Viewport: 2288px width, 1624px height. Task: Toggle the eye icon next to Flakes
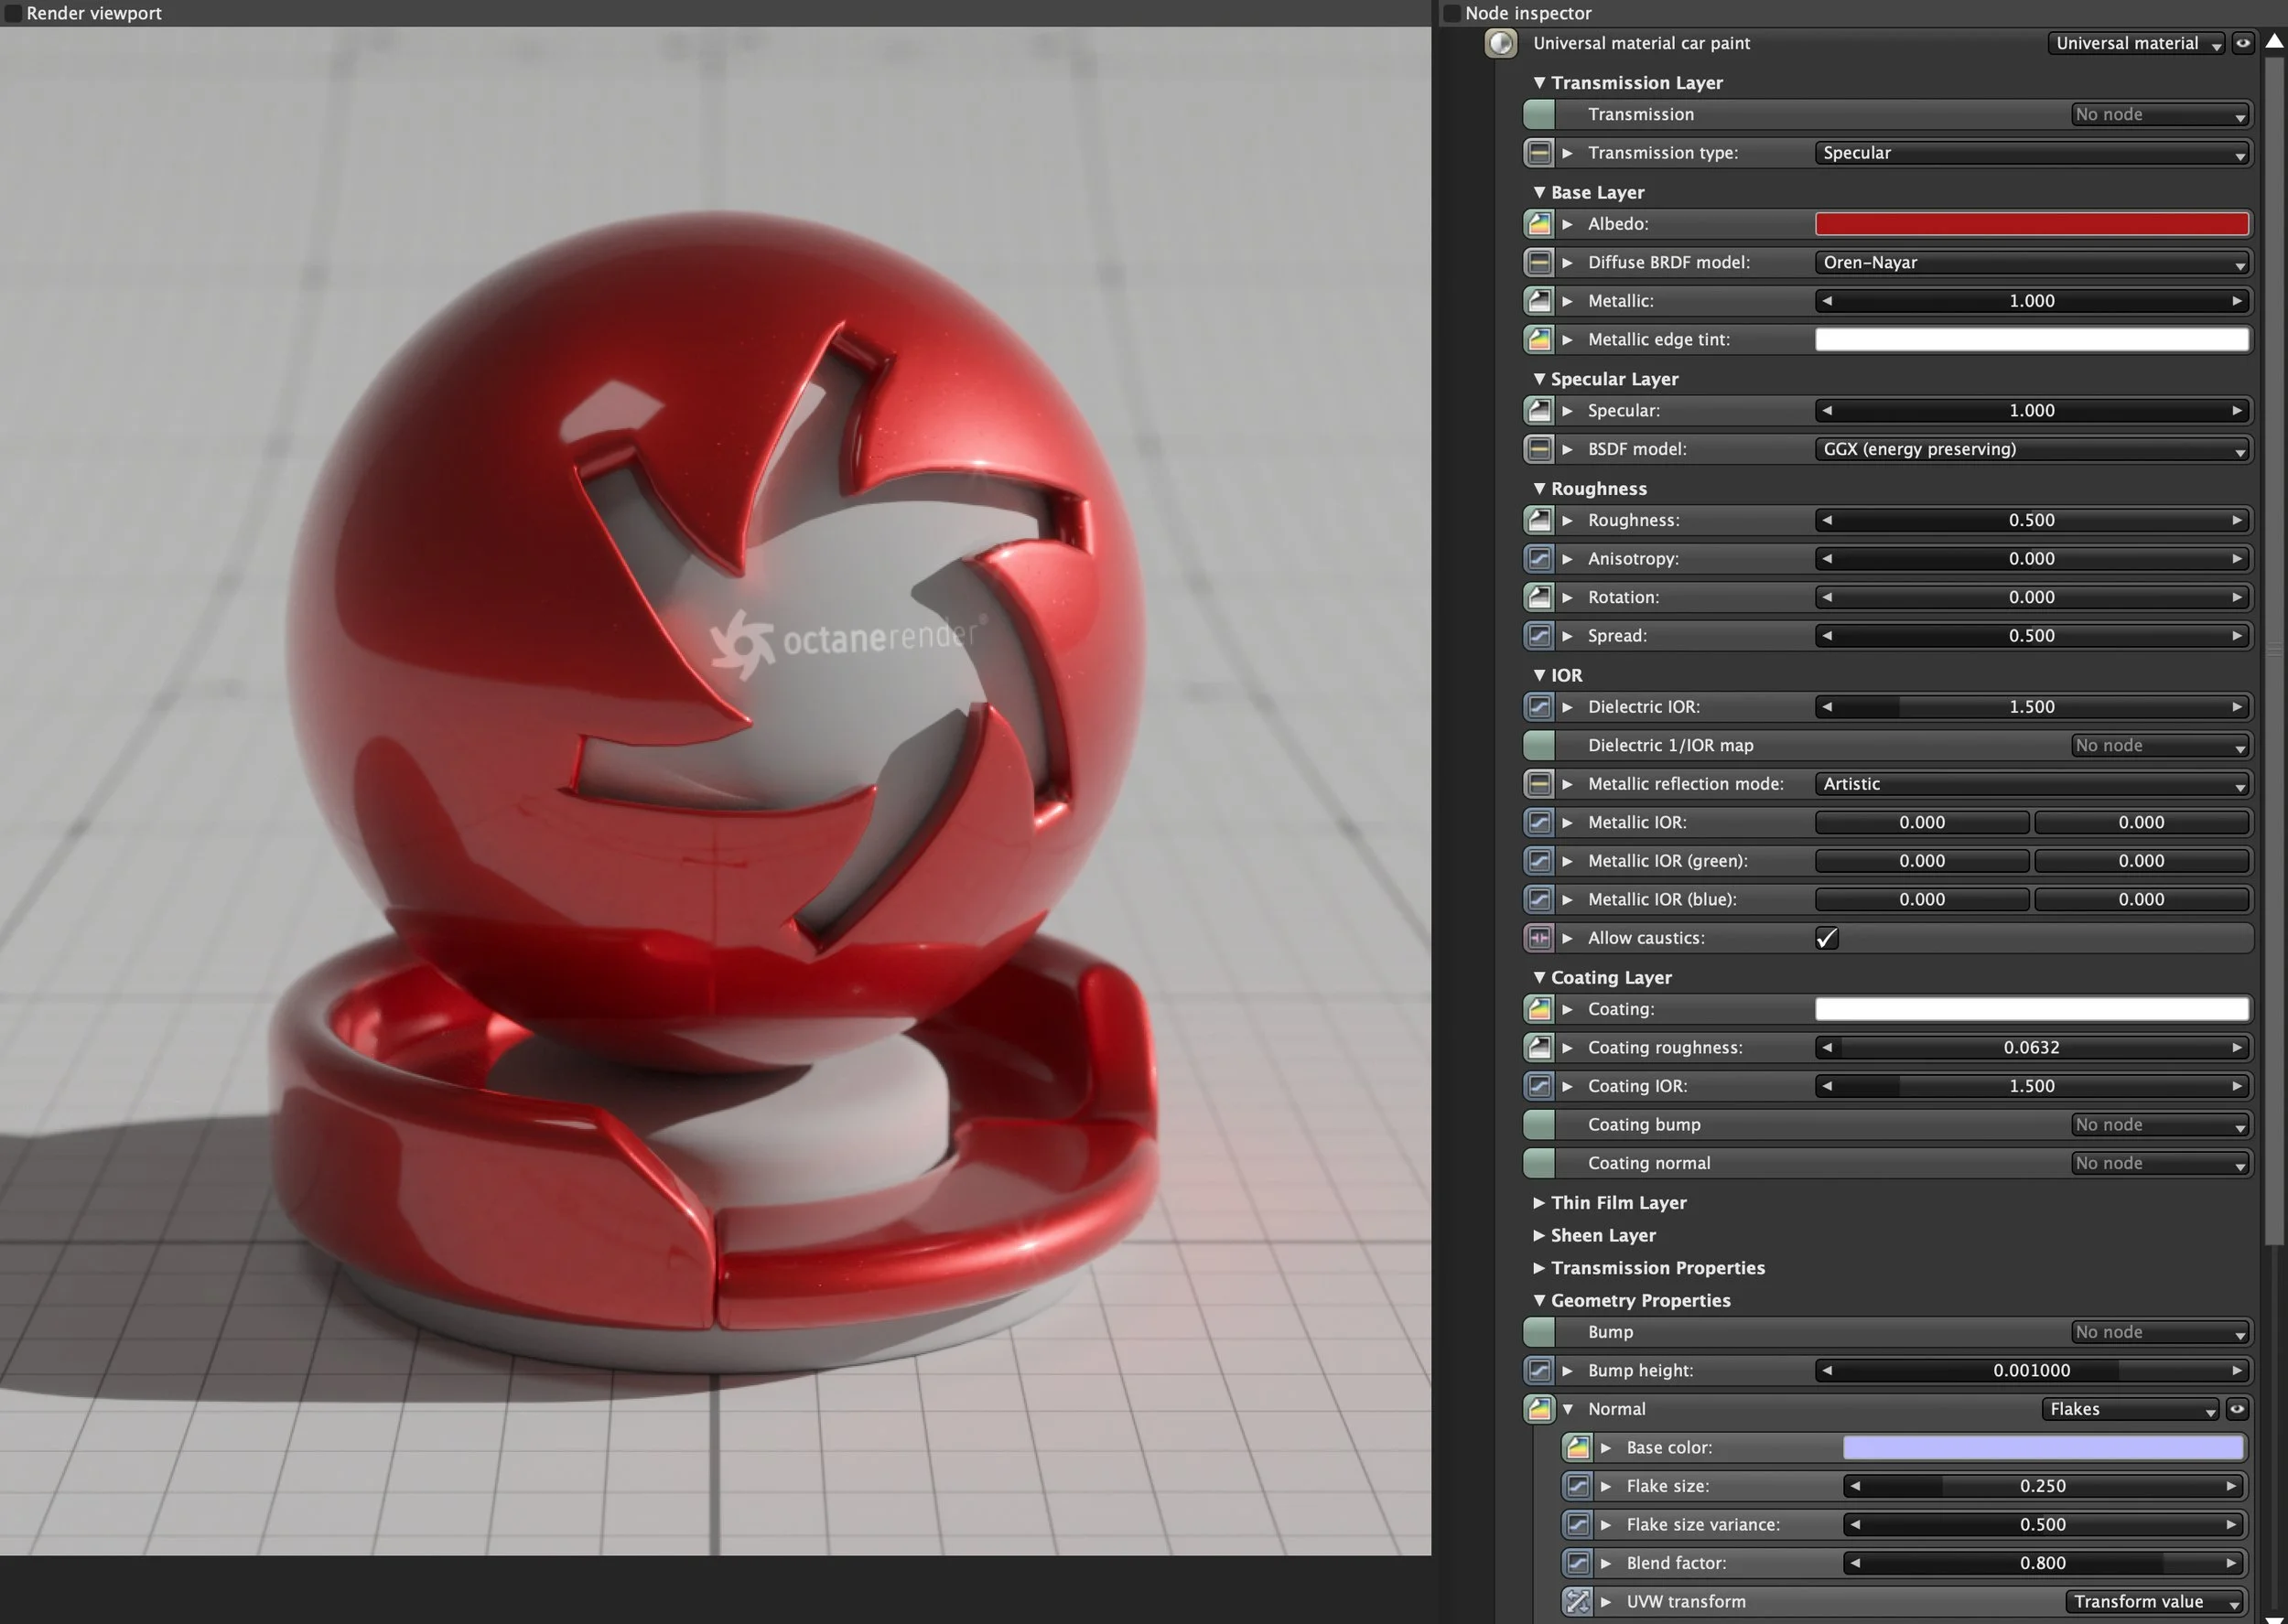coord(2237,1409)
